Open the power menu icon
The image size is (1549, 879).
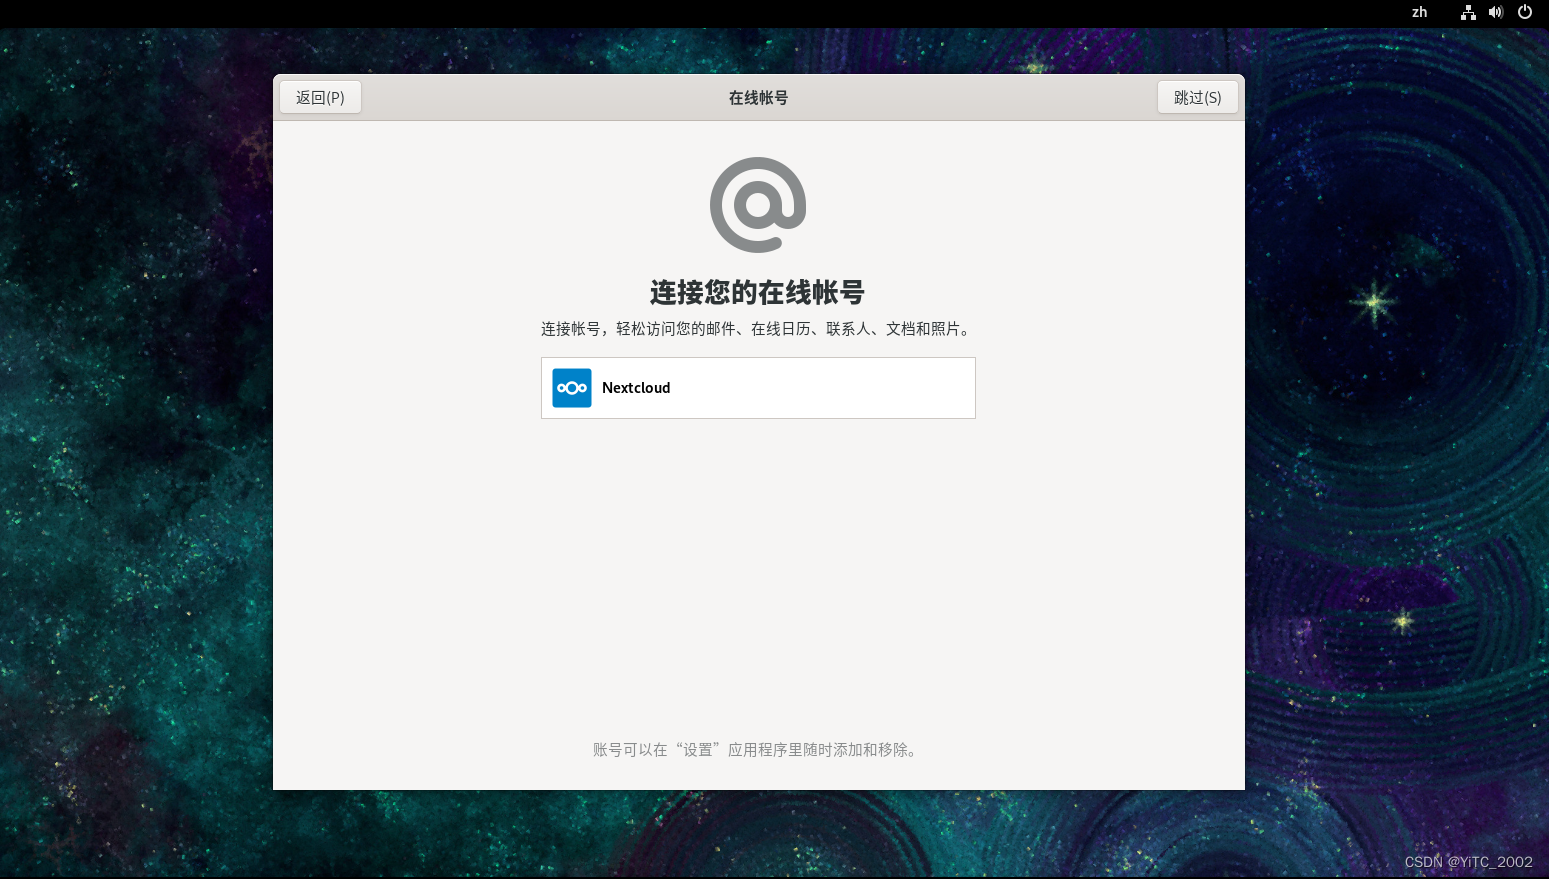[x=1525, y=12]
